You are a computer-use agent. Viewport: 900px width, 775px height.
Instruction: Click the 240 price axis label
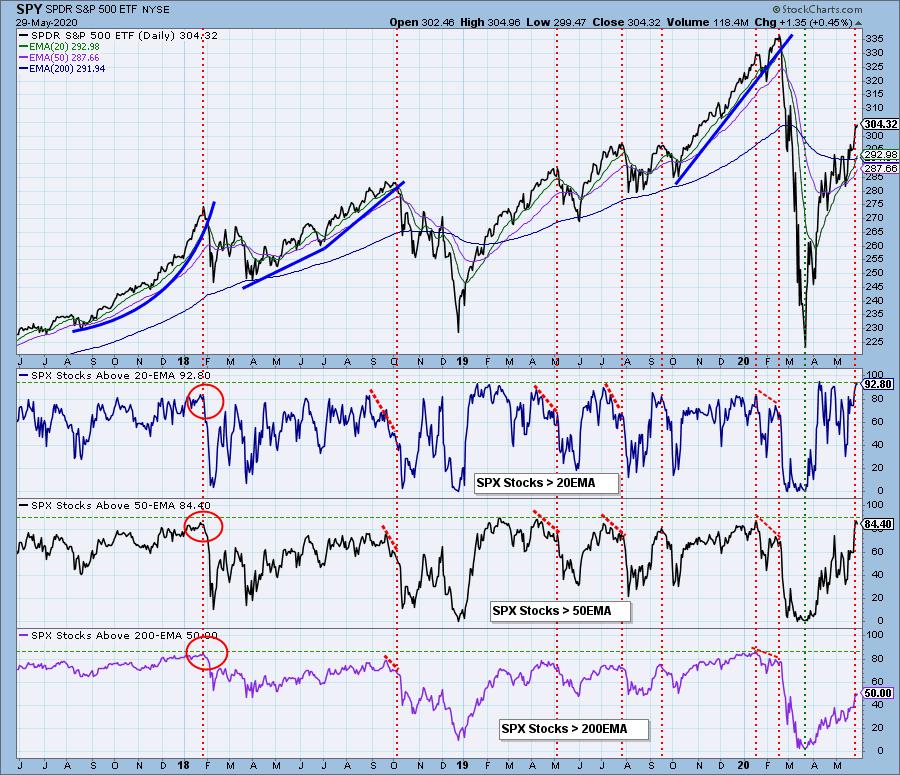tap(874, 300)
